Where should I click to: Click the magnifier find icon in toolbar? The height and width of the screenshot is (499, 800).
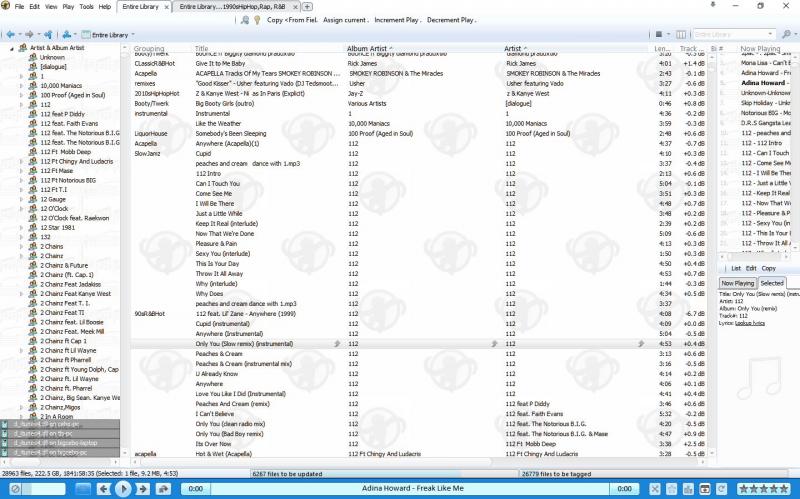pyautogui.click(x=245, y=20)
